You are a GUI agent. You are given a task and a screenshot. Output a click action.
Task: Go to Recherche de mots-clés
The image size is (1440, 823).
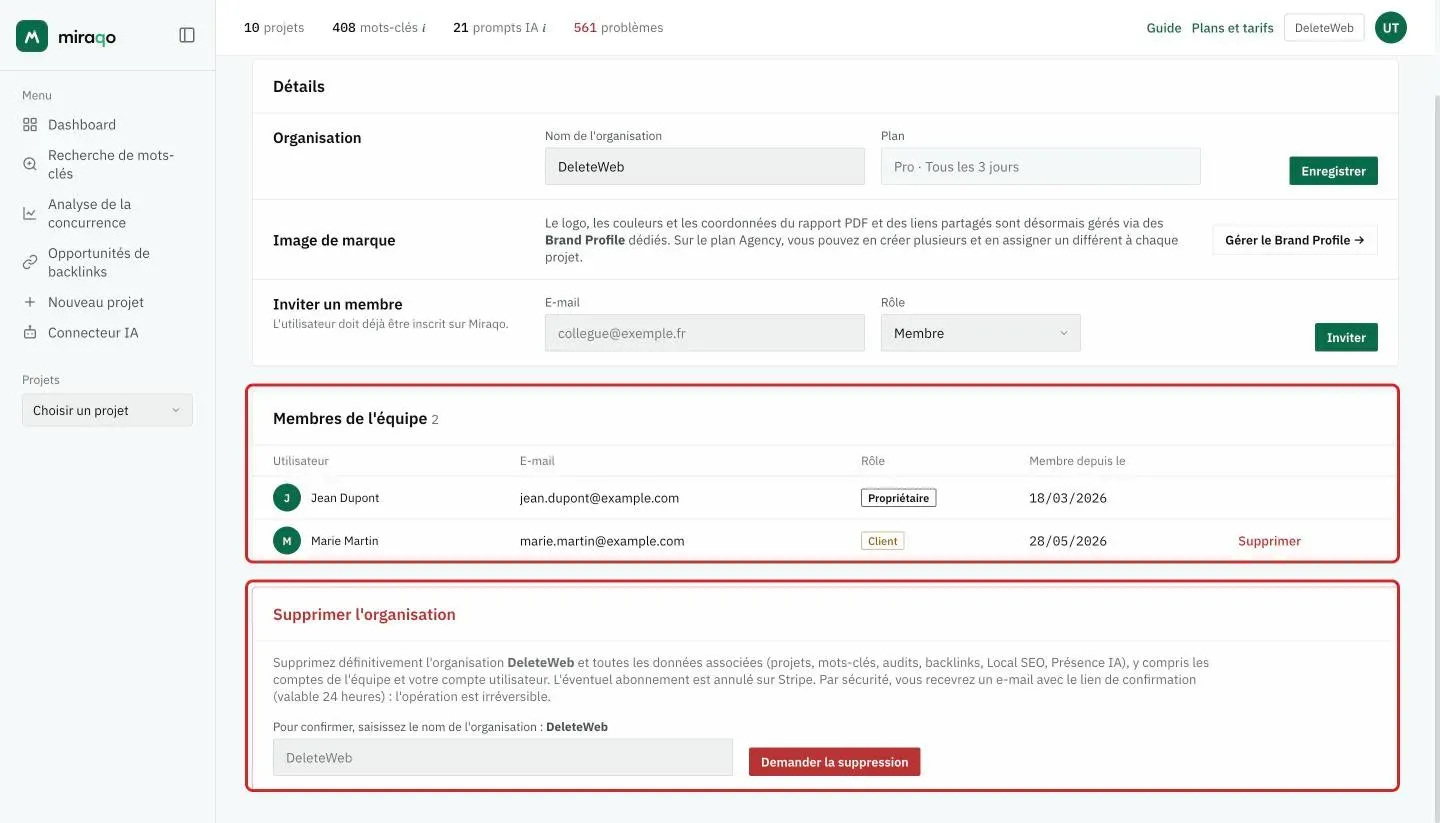111,164
